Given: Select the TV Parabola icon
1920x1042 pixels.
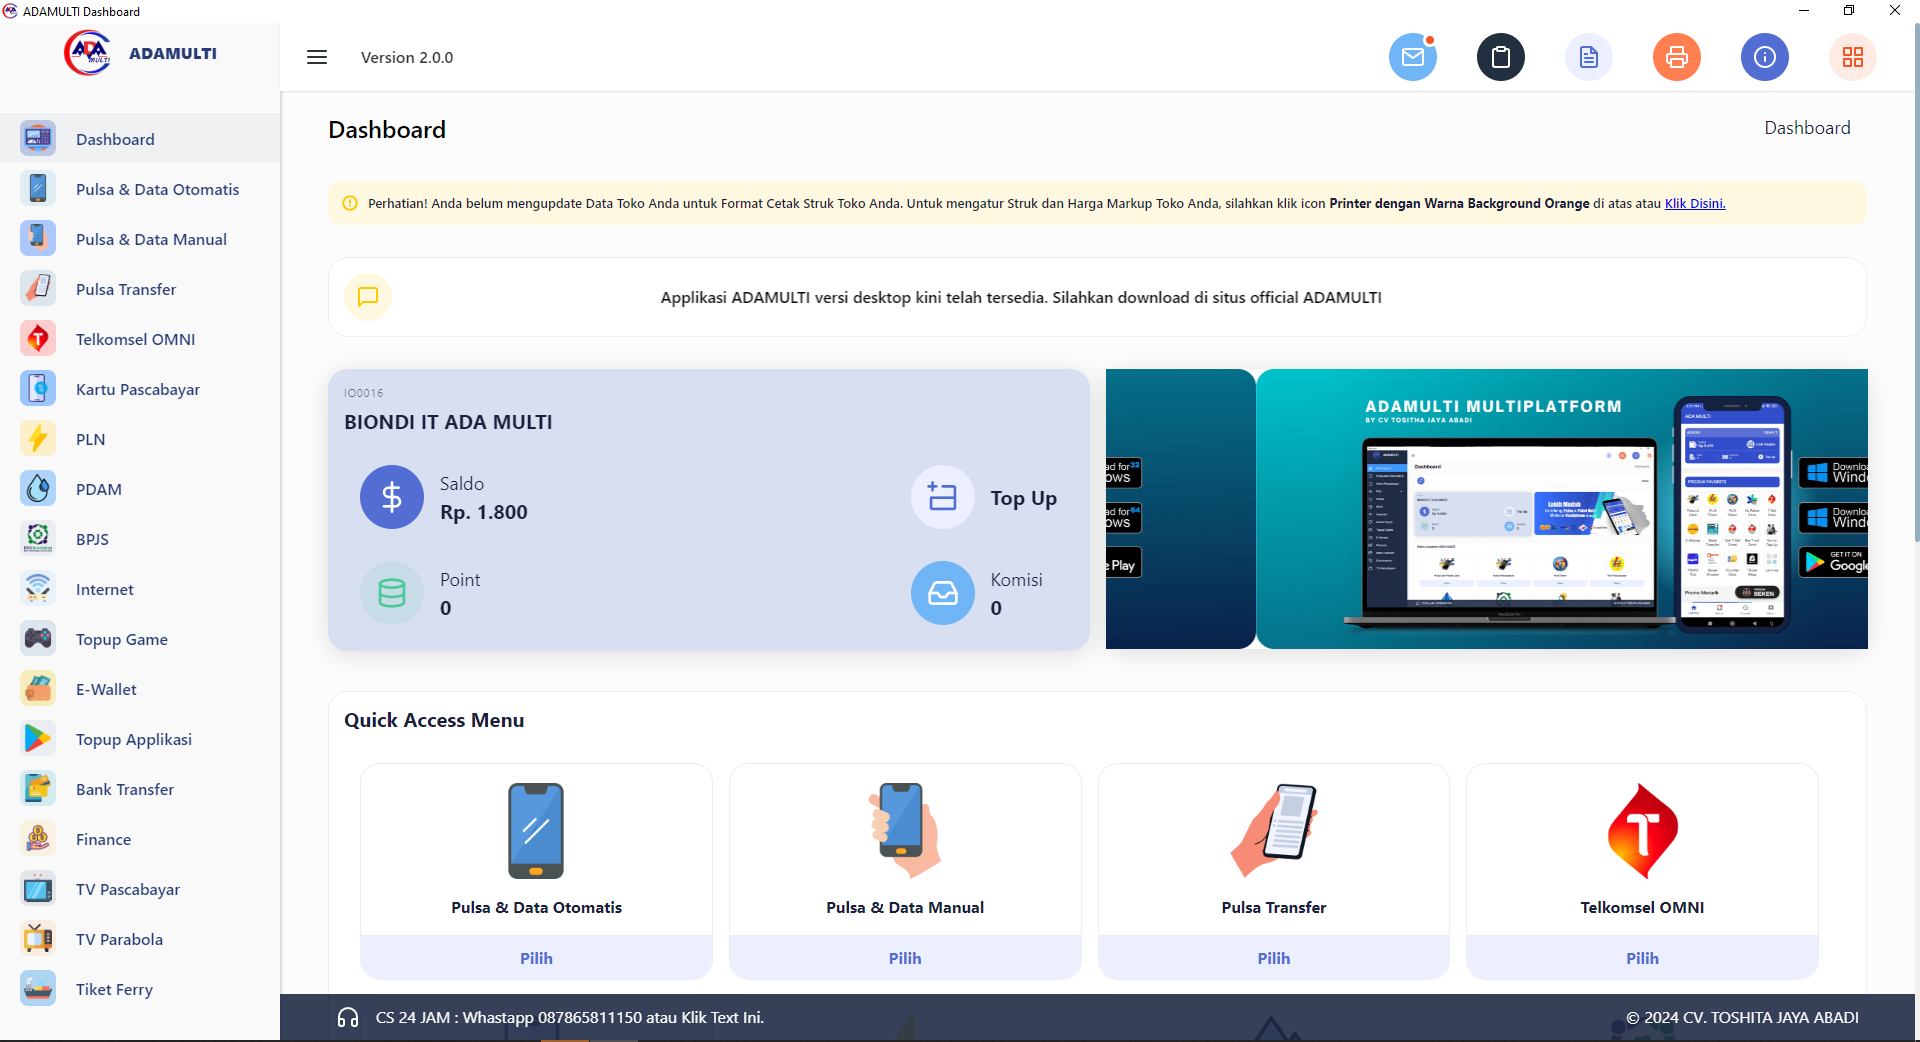Looking at the screenshot, I should tap(38, 938).
